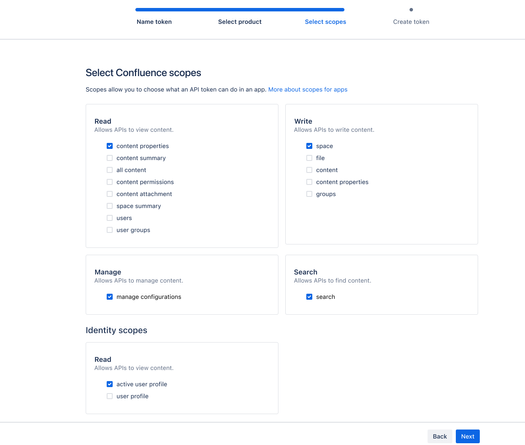Enable user profile identity scope
The height and width of the screenshot is (445, 525).
[109, 396]
